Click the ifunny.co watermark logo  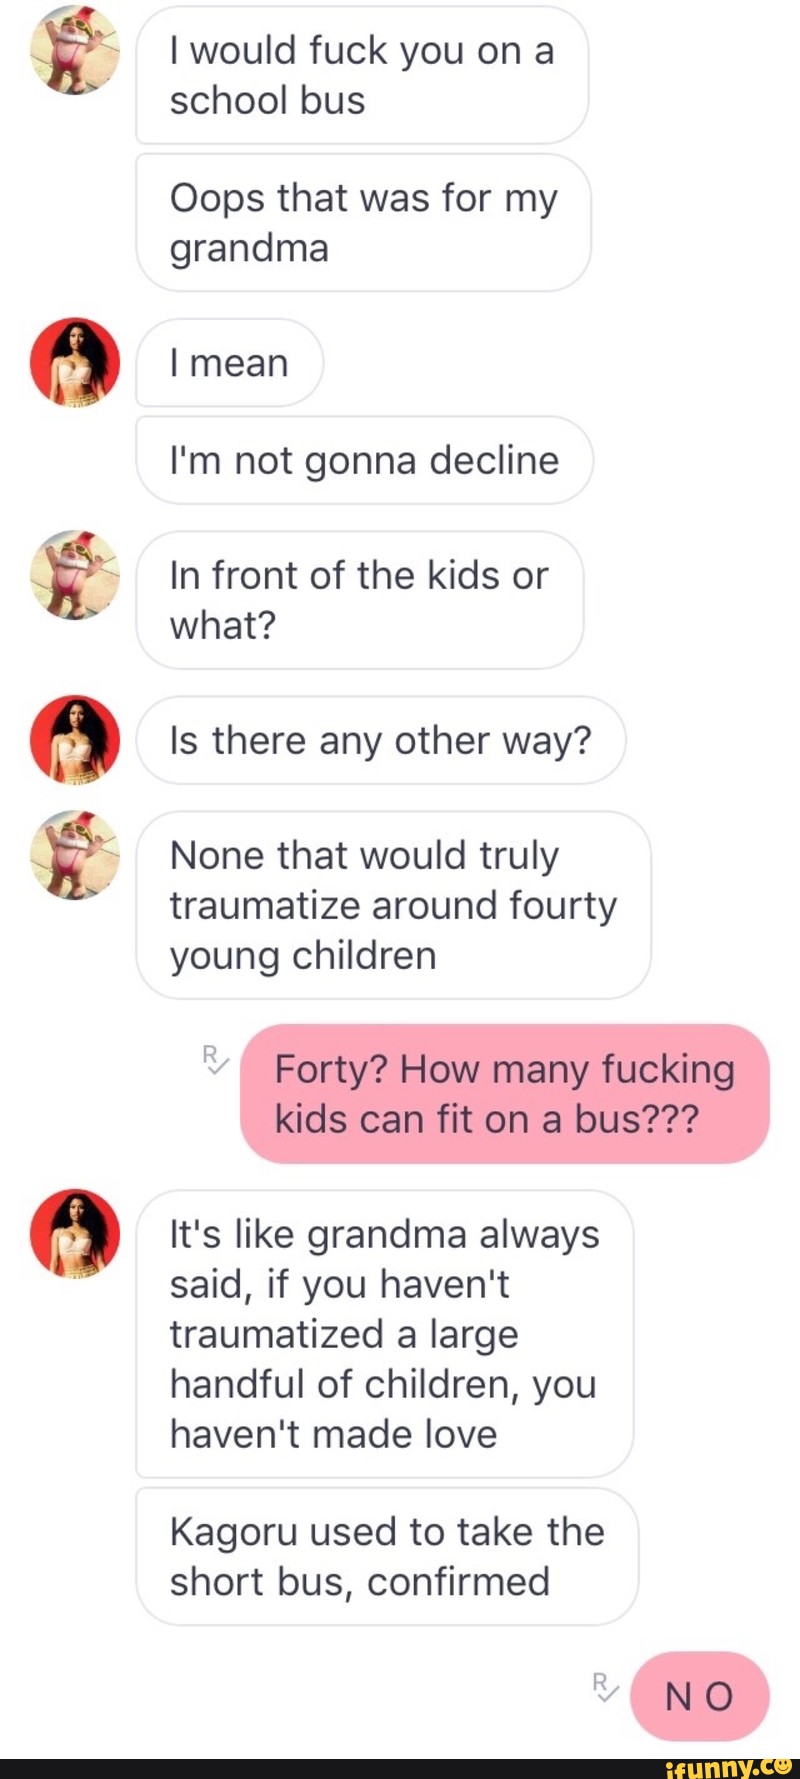(731, 1768)
